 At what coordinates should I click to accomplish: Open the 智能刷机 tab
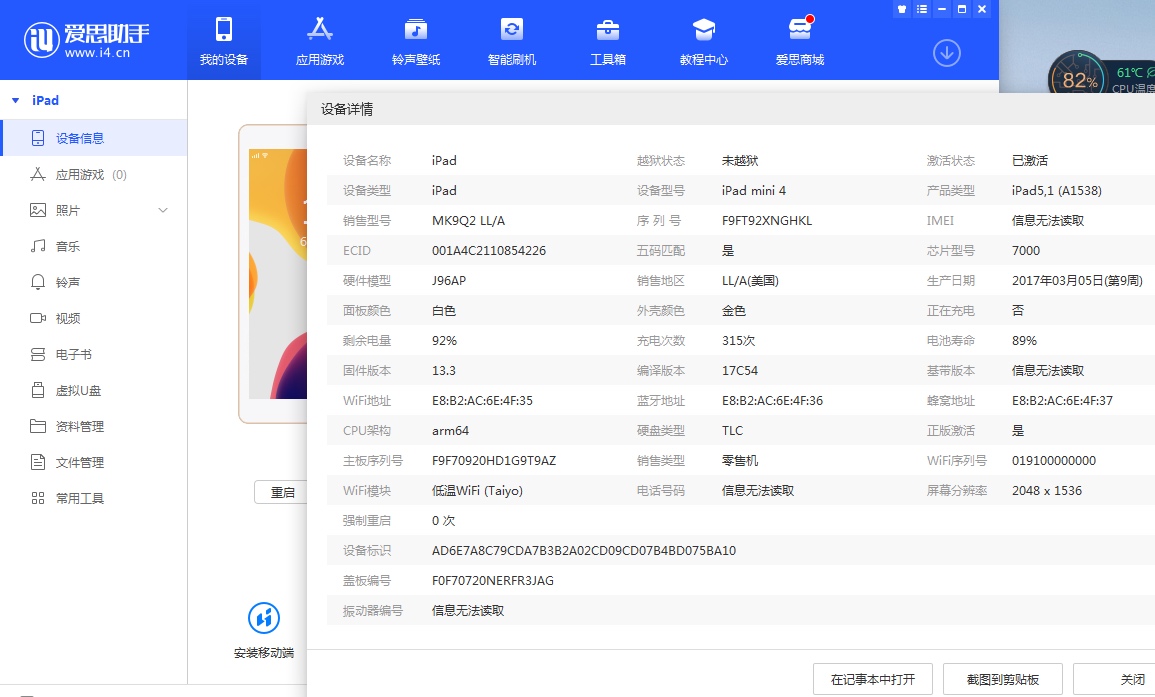pyautogui.click(x=512, y=42)
